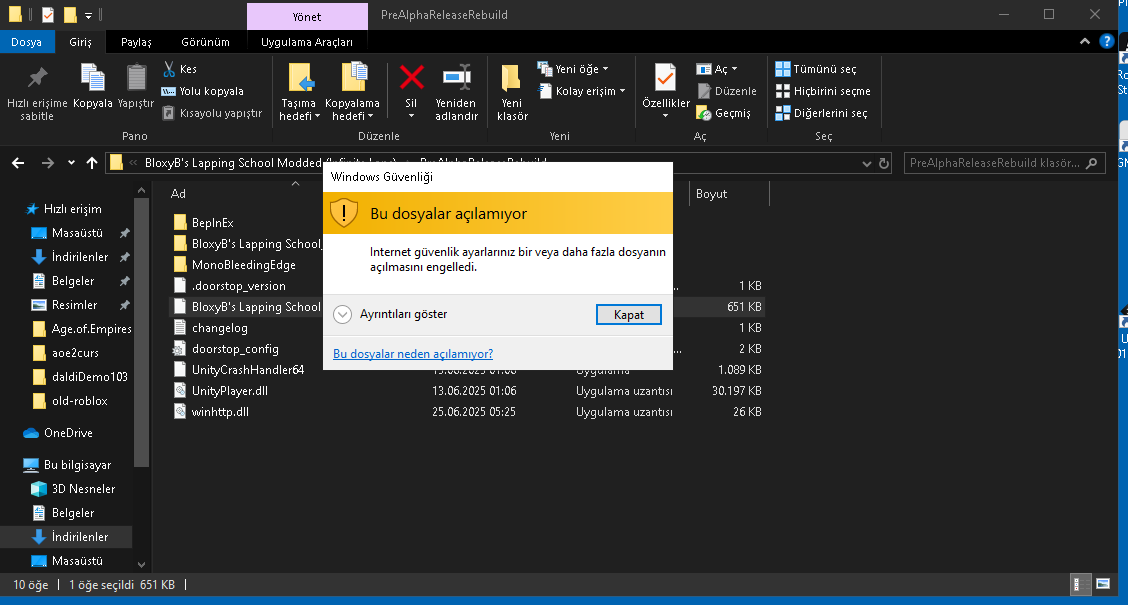Open 'Bu dosyalar neden açılamıyor?' link
The image size is (1128, 605).
[x=413, y=354]
